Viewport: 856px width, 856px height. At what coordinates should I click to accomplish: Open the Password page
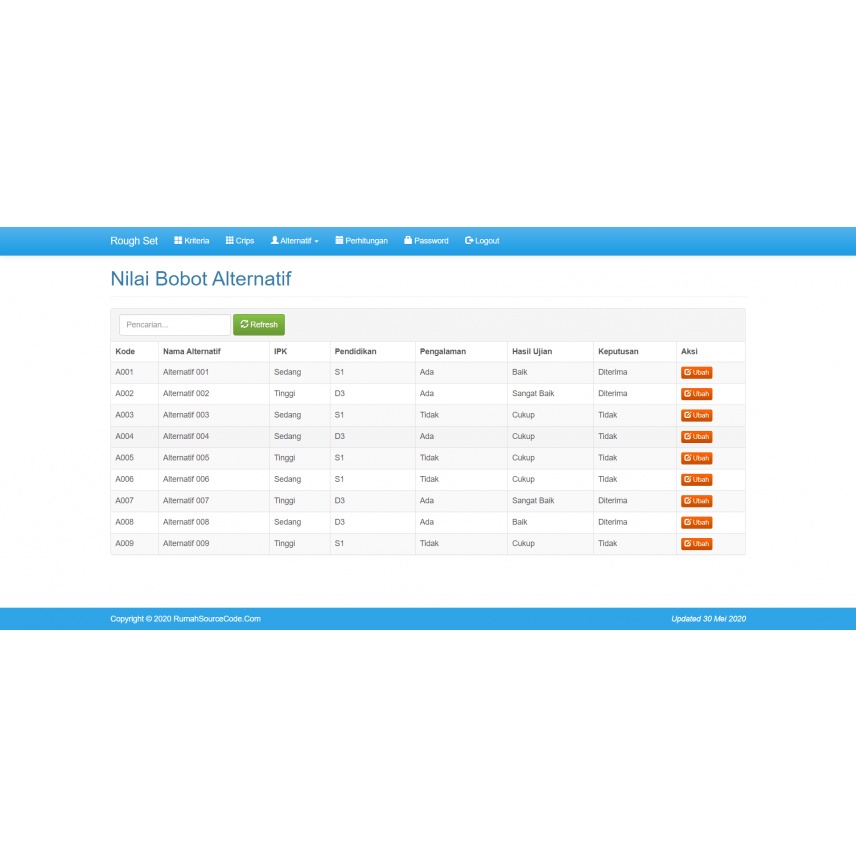(426, 241)
